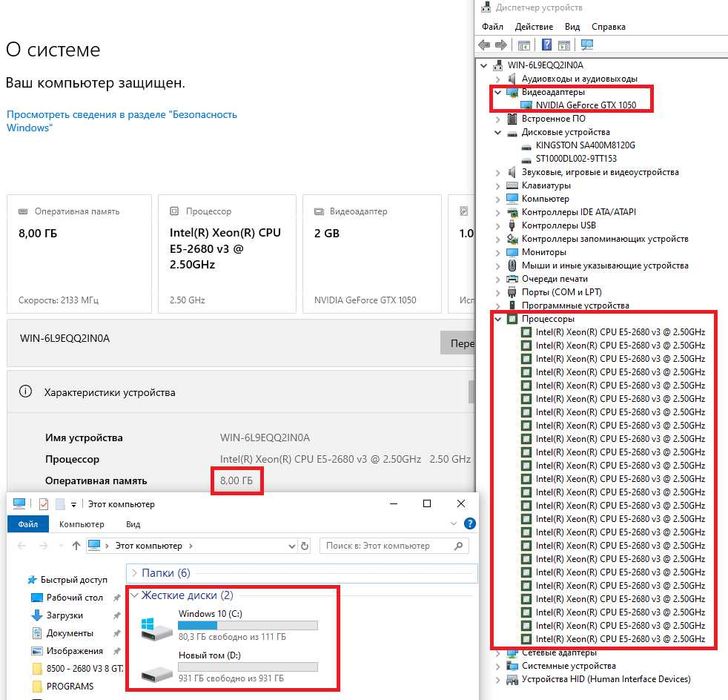This screenshot has width=728, height=700.
Task: Click the Forward arrow in Device Manager toolbar
Action: point(500,45)
